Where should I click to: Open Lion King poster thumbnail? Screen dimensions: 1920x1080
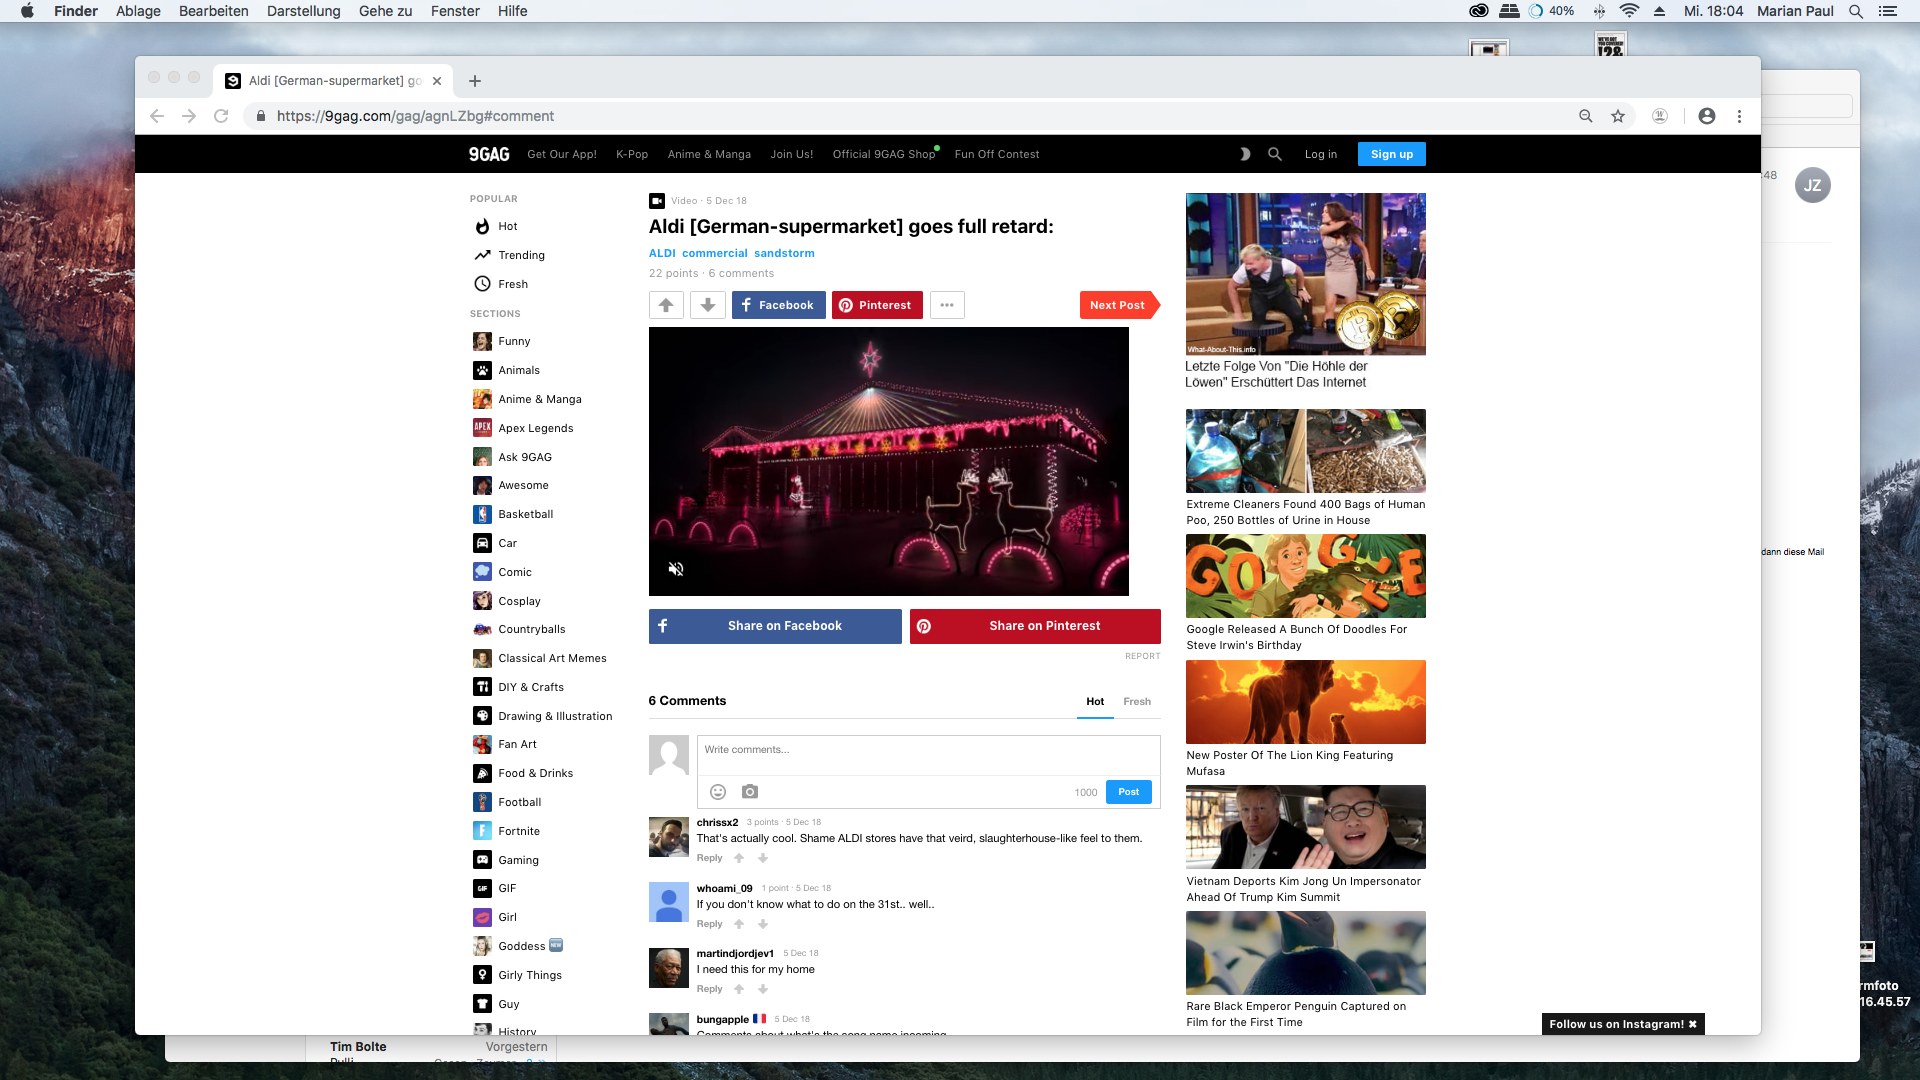[1306, 702]
